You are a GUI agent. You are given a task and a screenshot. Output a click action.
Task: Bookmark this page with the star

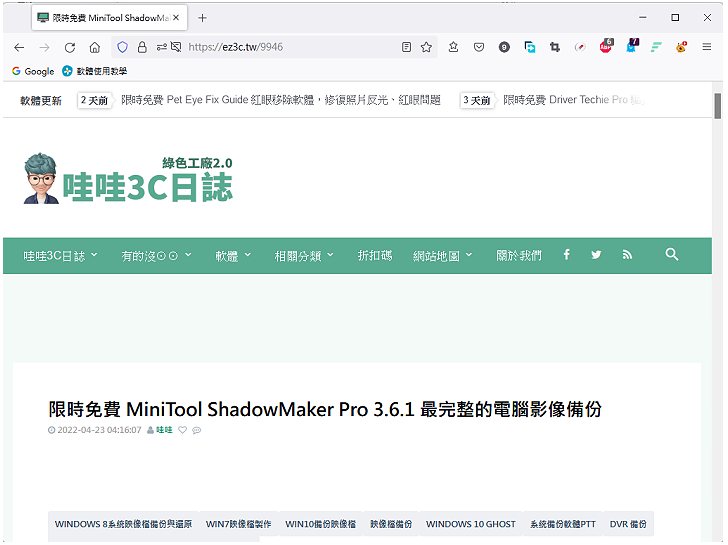pos(426,47)
